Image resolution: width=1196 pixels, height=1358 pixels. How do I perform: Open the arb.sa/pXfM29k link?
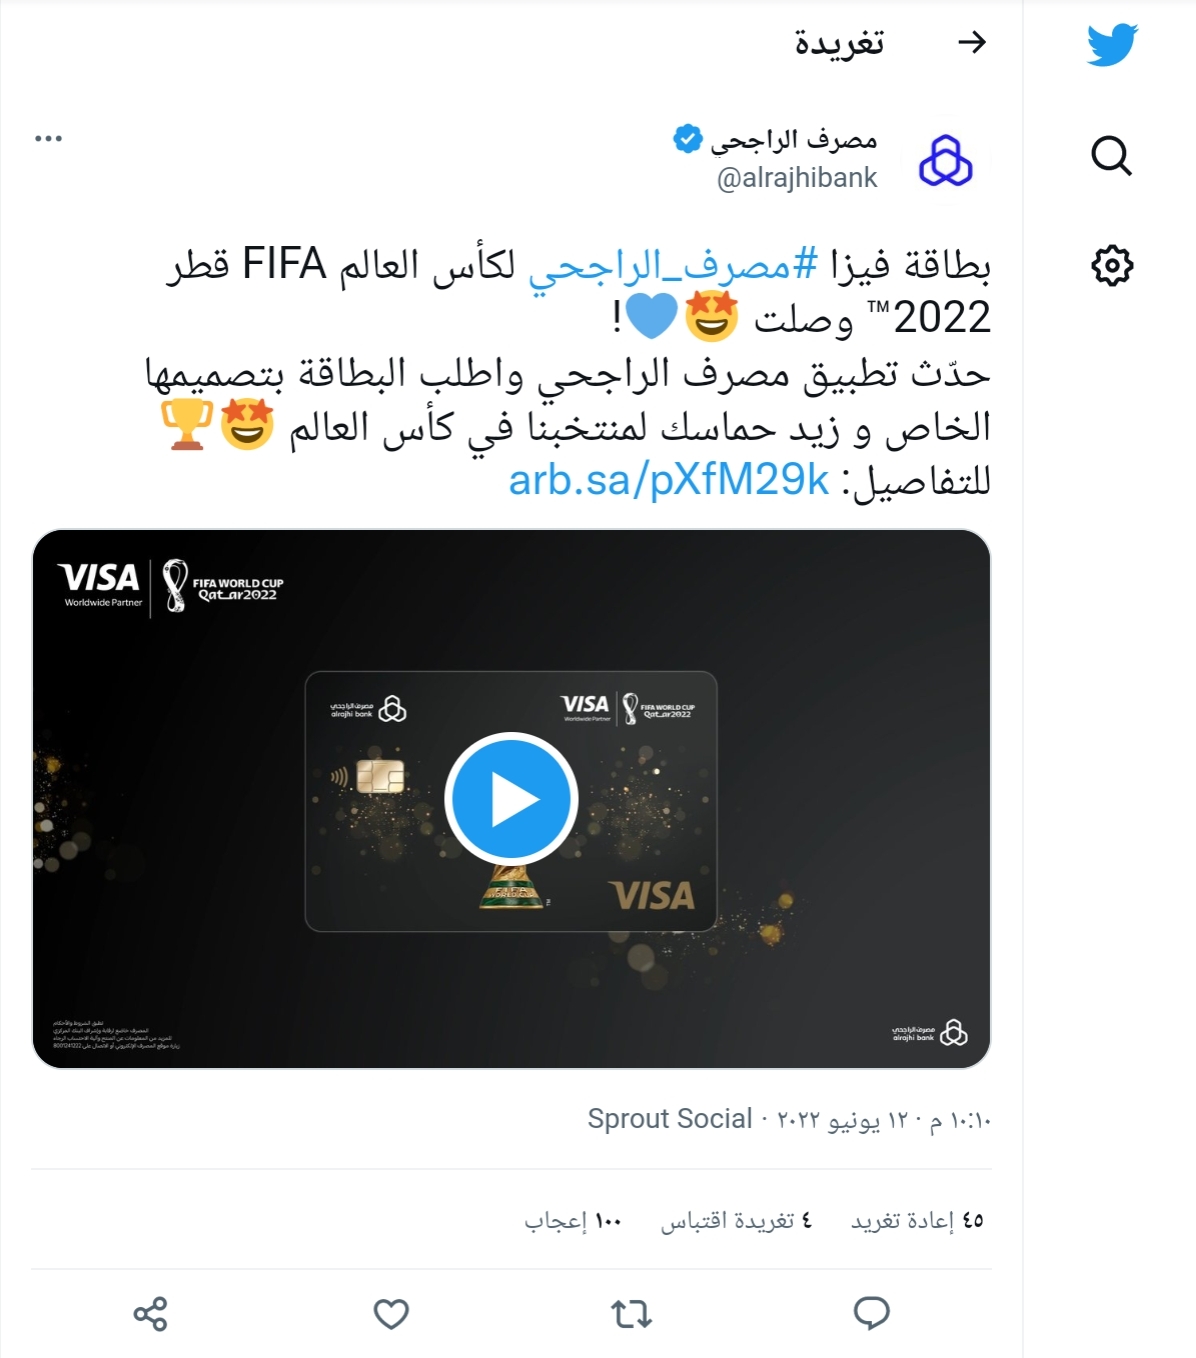coord(669,481)
